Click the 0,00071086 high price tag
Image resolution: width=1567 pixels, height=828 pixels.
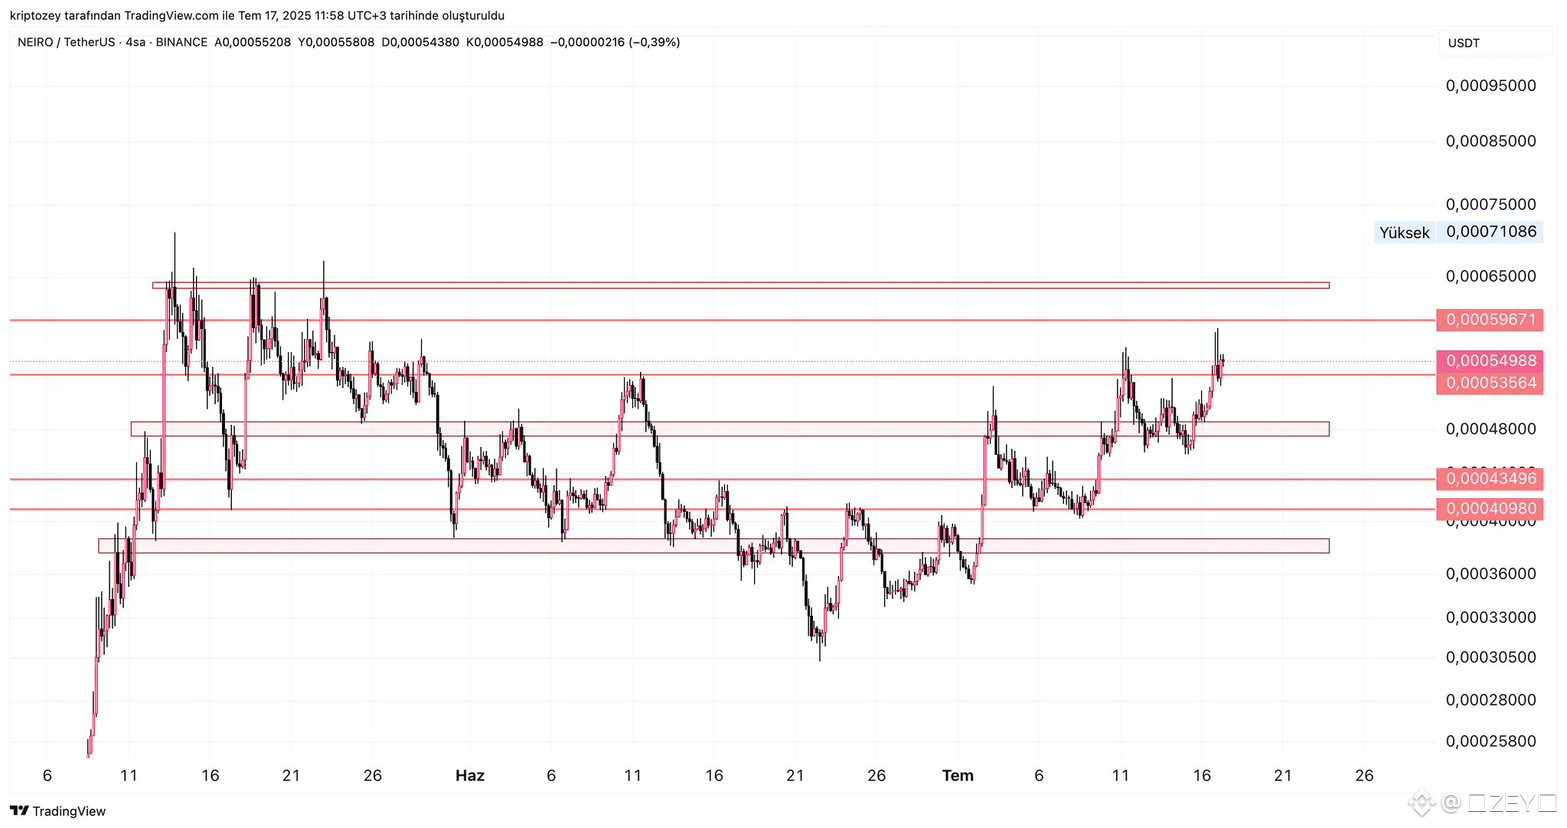(1491, 232)
